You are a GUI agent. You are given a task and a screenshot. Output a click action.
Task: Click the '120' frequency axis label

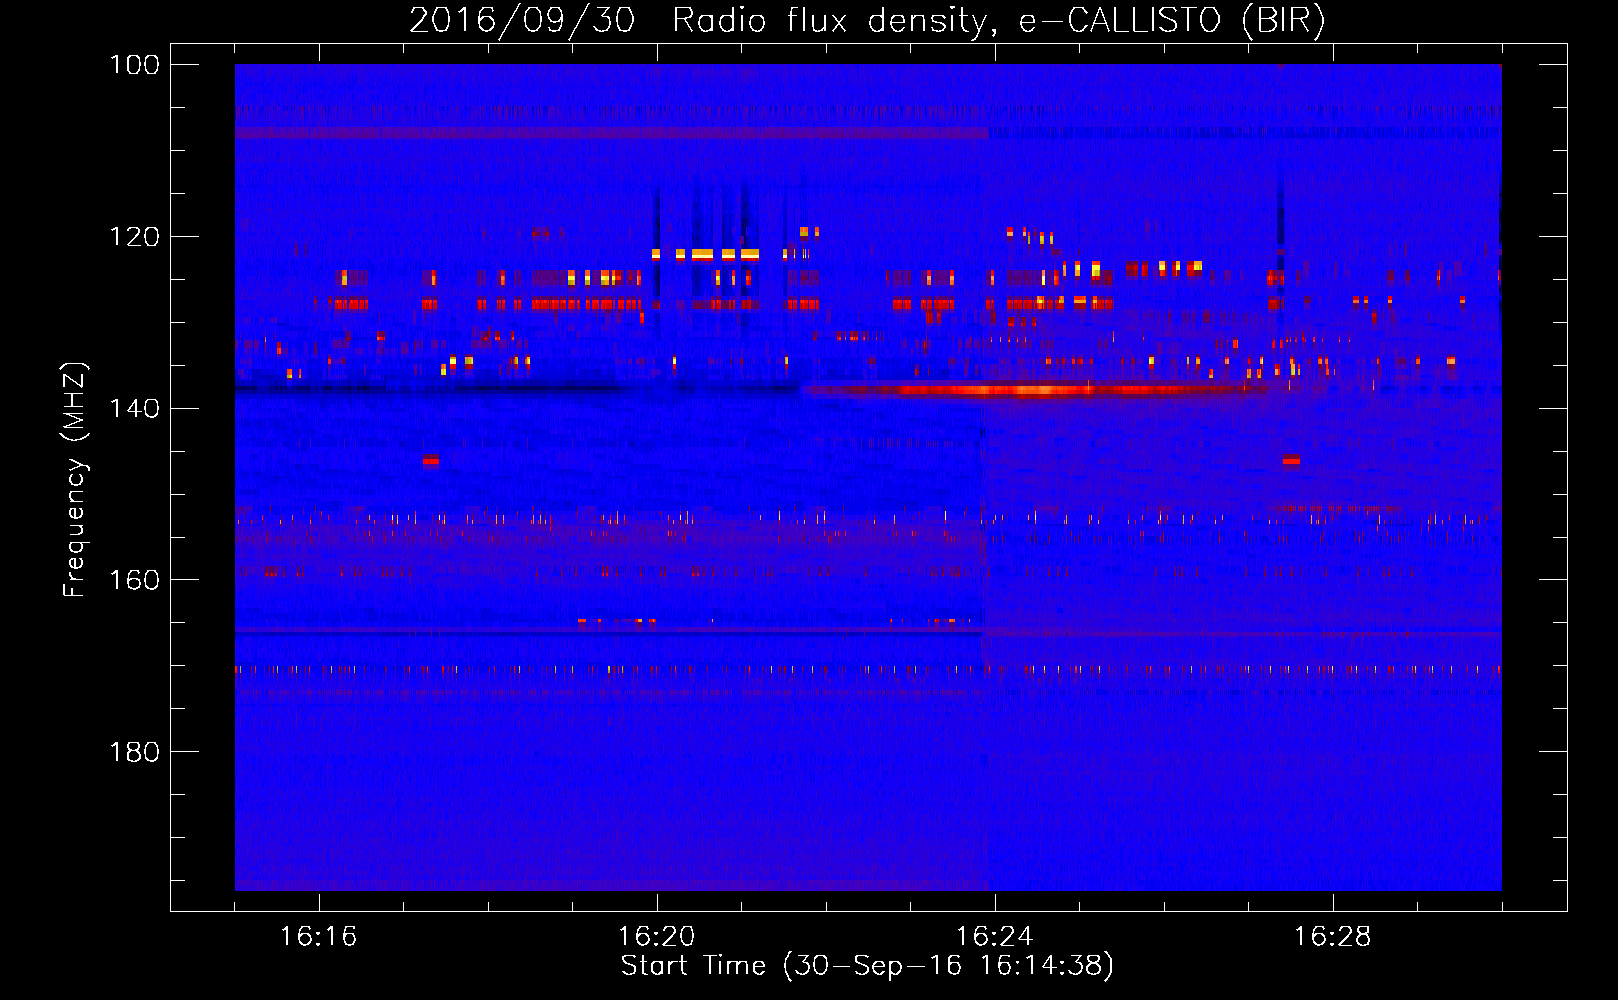click(x=135, y=237)
